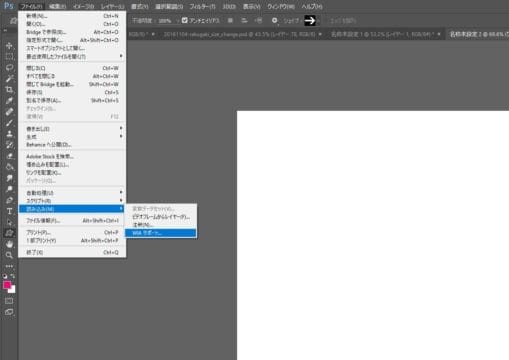Viewport: 509px width, 360px height.
Task: Open the pink foreground color swatch
Action: click(x=7, y=285)
